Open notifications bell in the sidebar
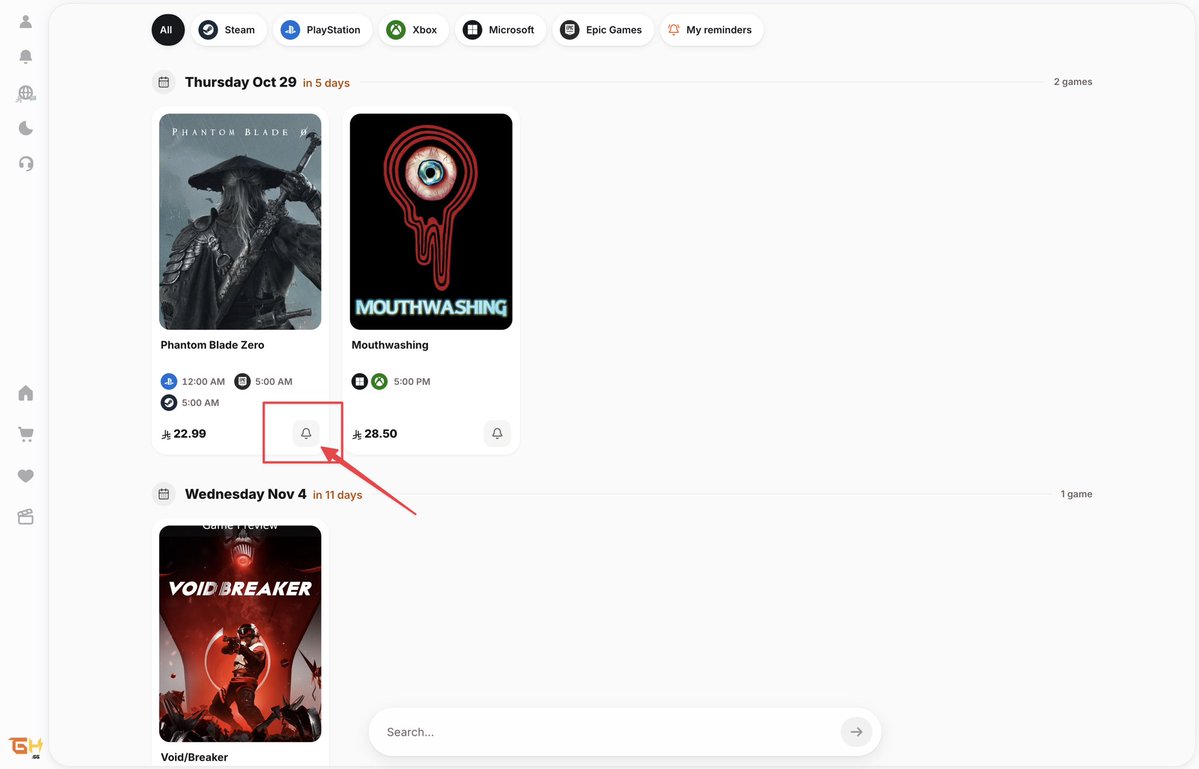Viewport: 1199px width, 769px height. pos(25,57)
